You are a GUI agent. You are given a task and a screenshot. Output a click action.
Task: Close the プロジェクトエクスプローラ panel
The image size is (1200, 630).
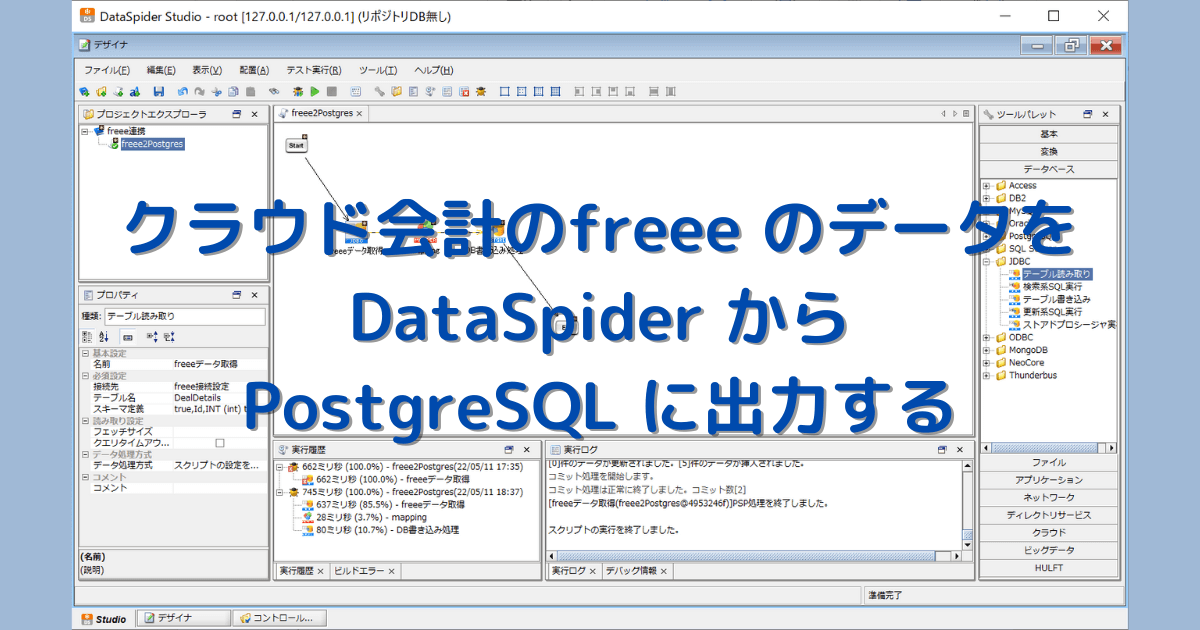click(x=254, y=114)
